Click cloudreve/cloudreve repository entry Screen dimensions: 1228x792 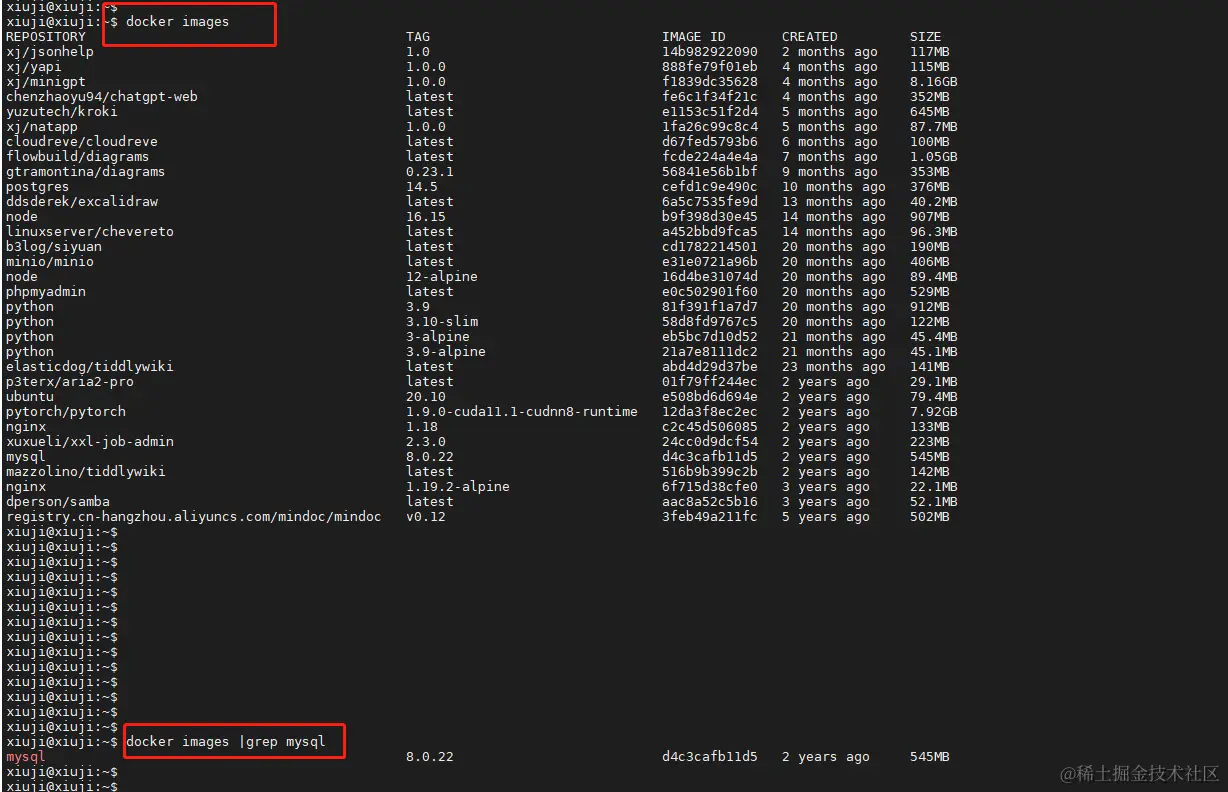click(82, 141)
